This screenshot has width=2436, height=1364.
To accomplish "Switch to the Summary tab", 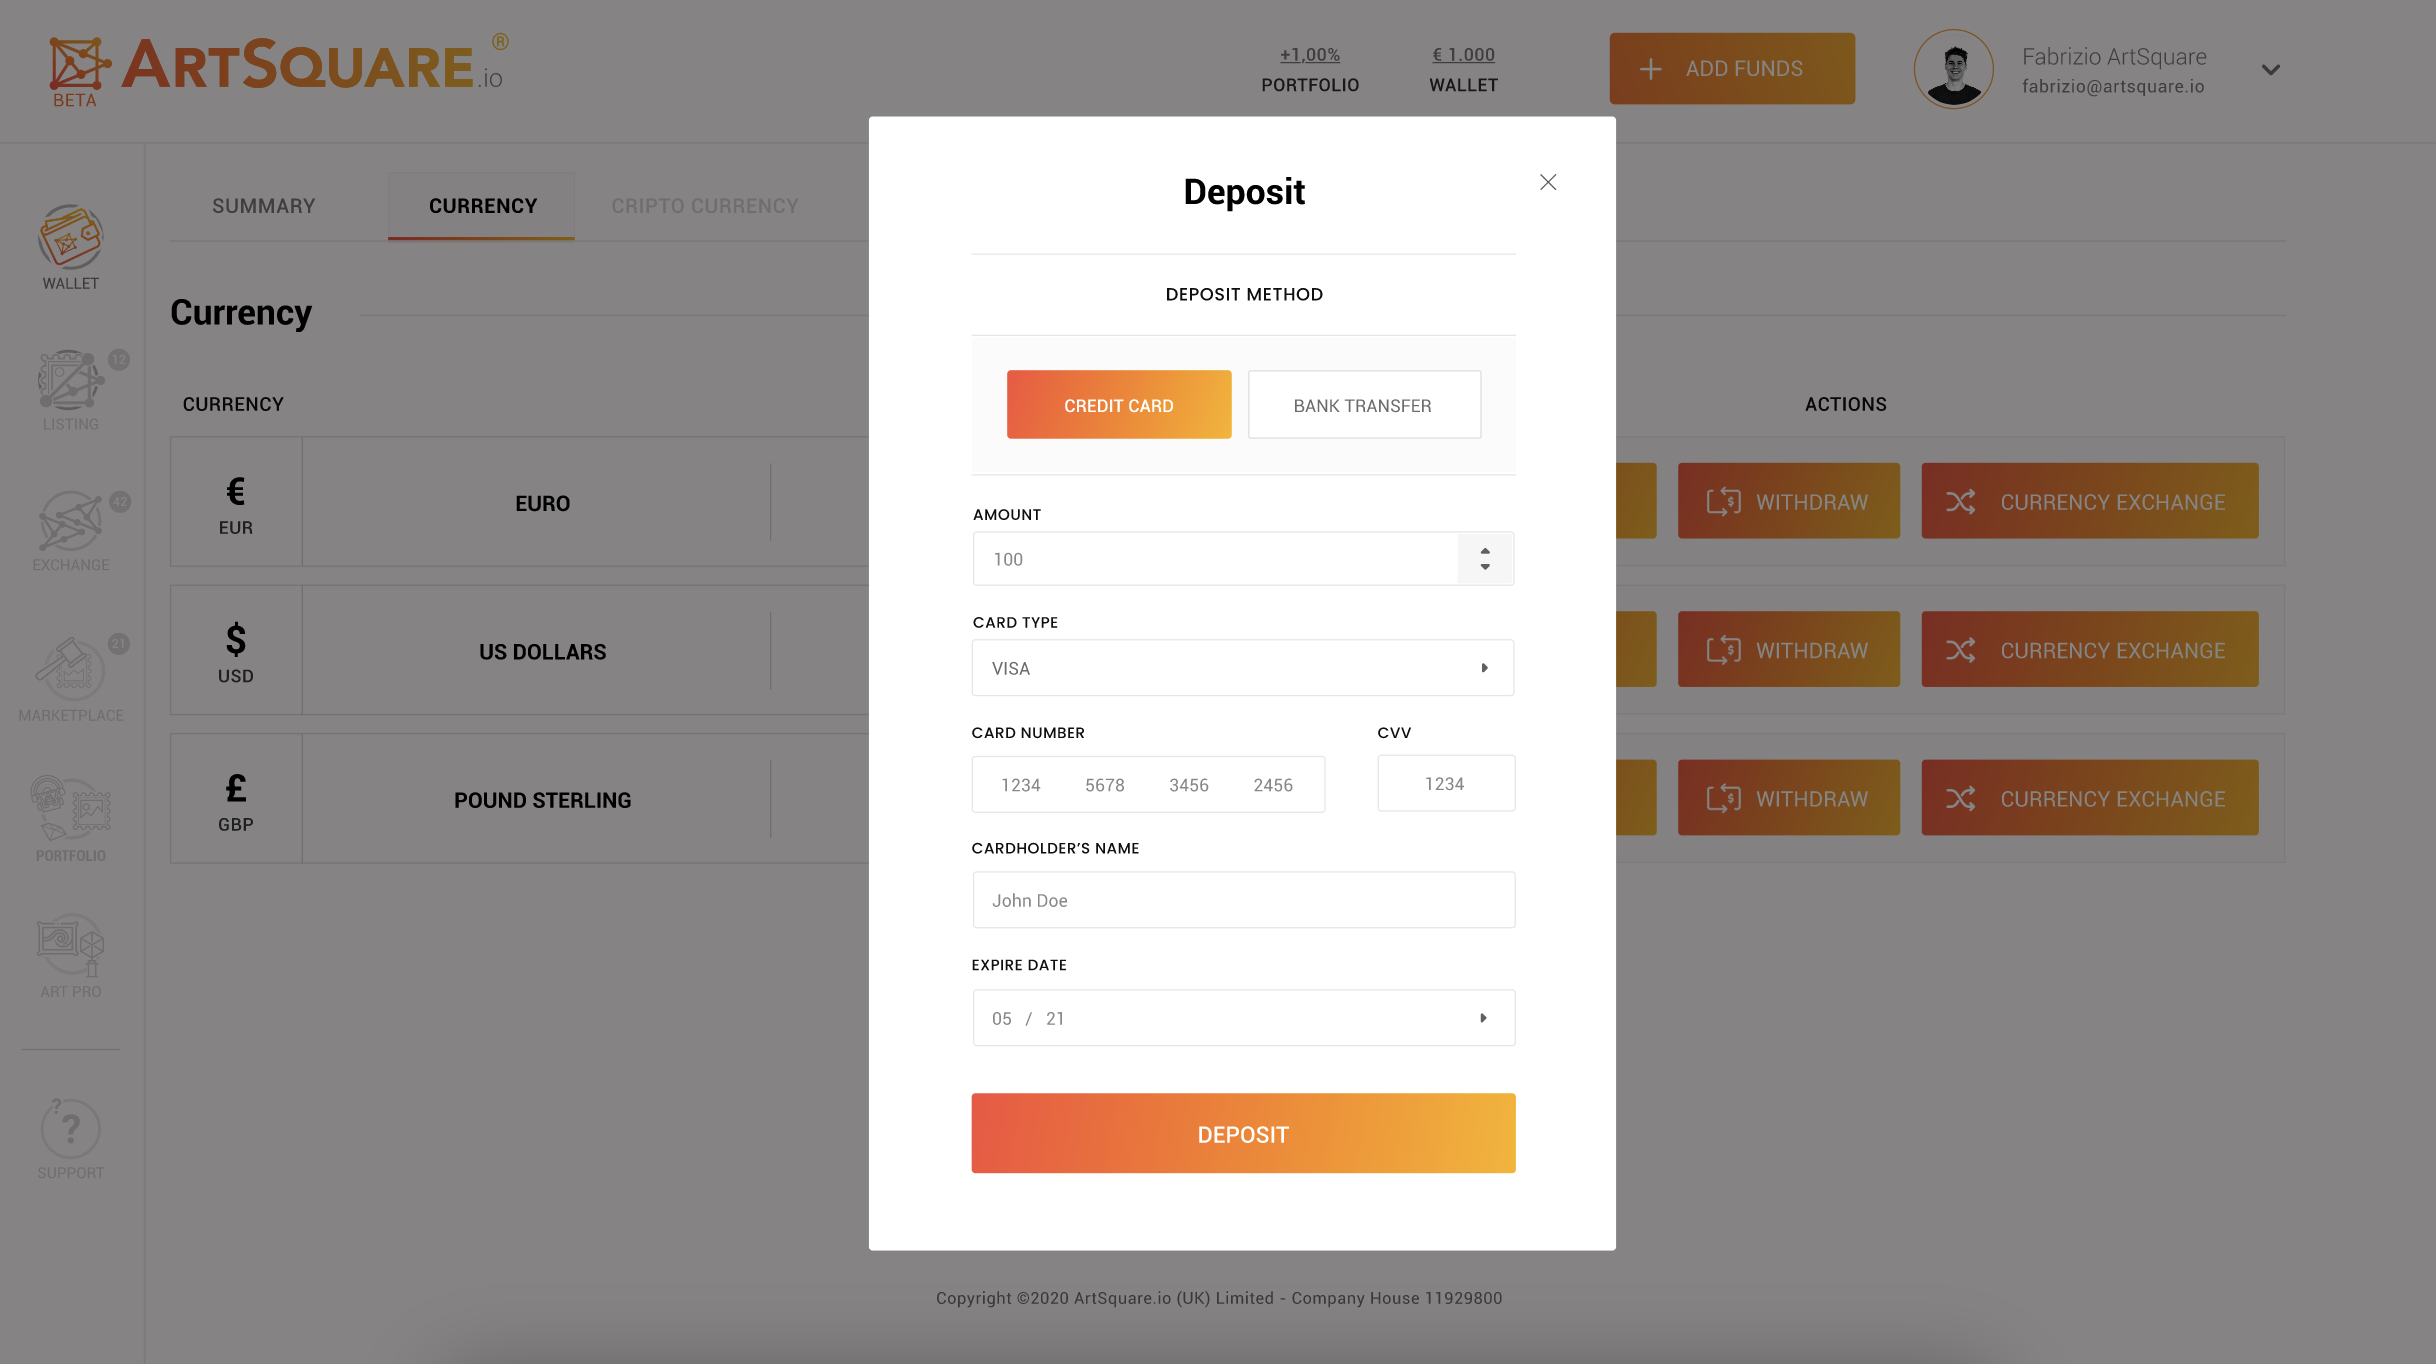I will point(263,206).
